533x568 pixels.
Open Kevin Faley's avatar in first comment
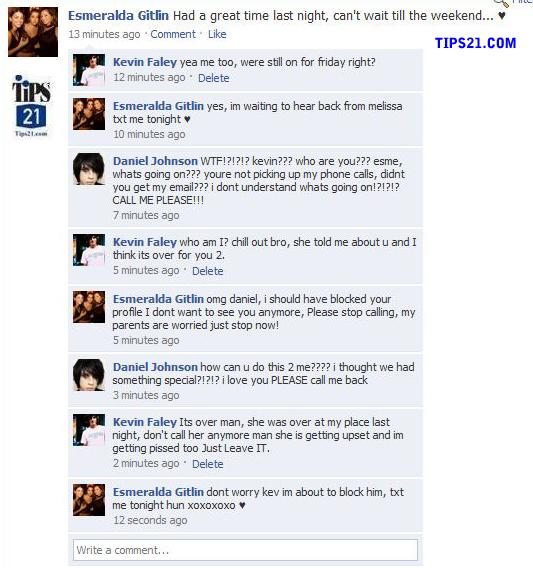coord(89,70)
